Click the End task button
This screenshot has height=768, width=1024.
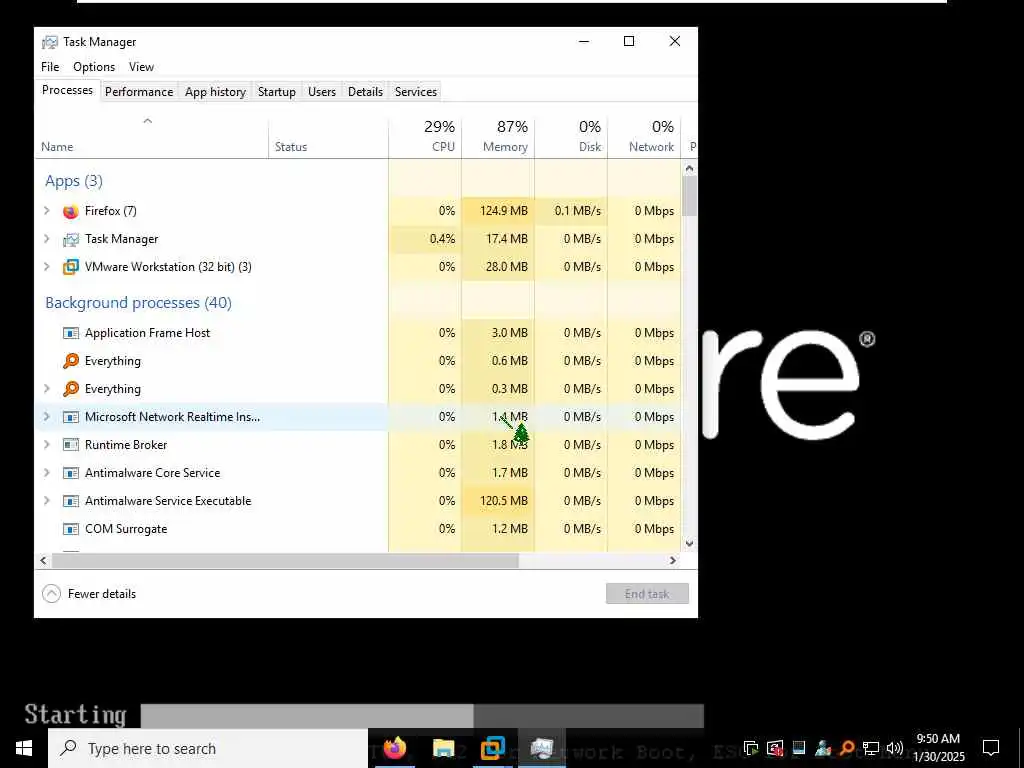(x=647, y=594)
